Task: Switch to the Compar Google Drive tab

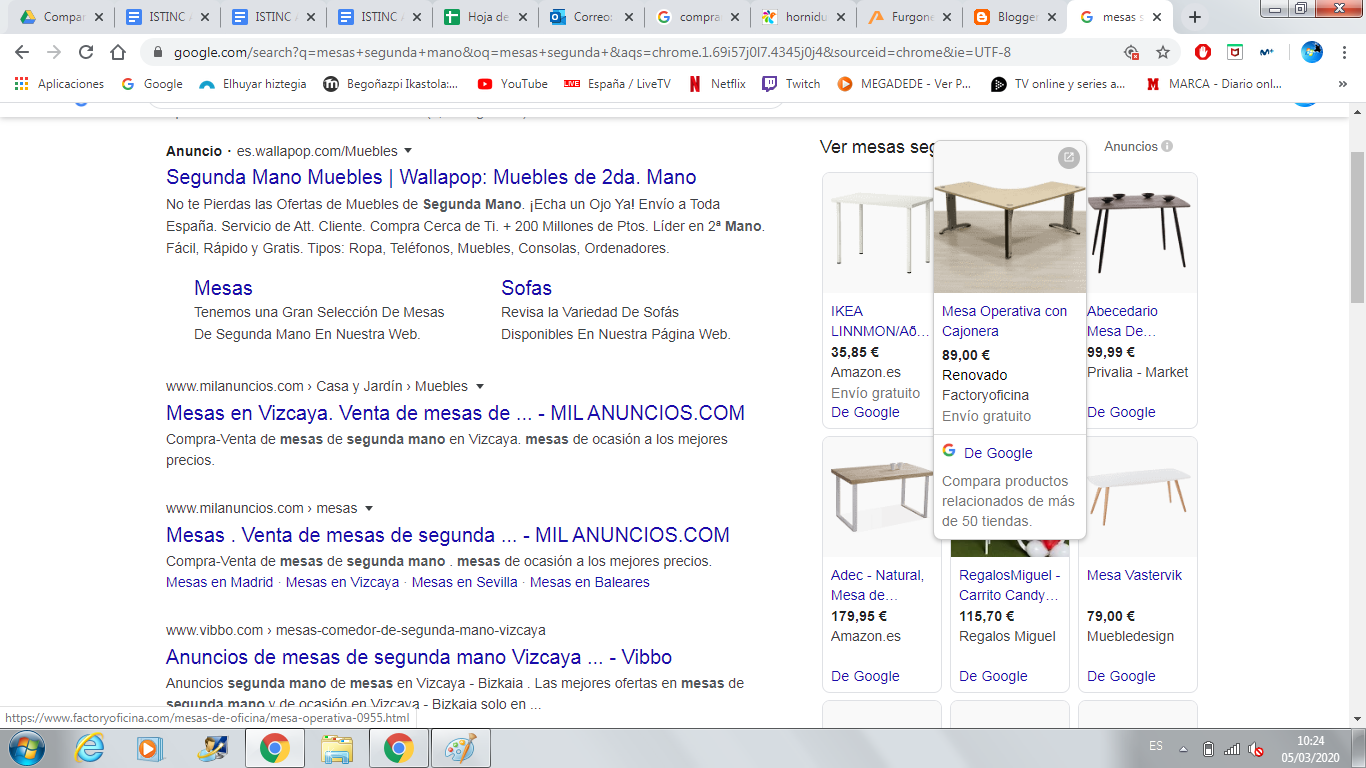Action: point(61,17)
